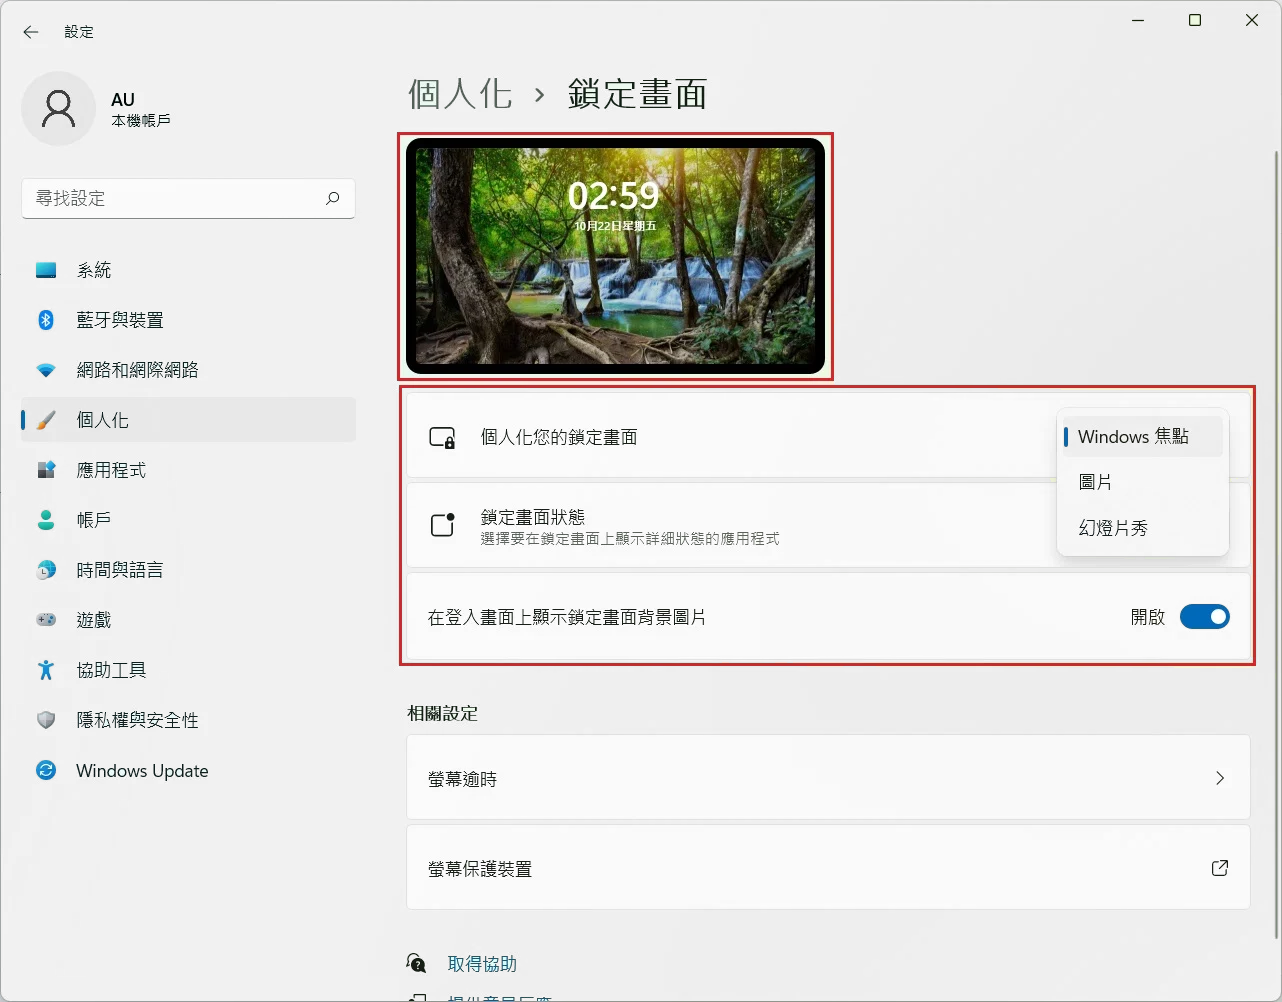The height and width of the screenshot is (1002, 1282).
Task: Click the System monitor icon in the sidebar
Action: (x=46, y=270)
